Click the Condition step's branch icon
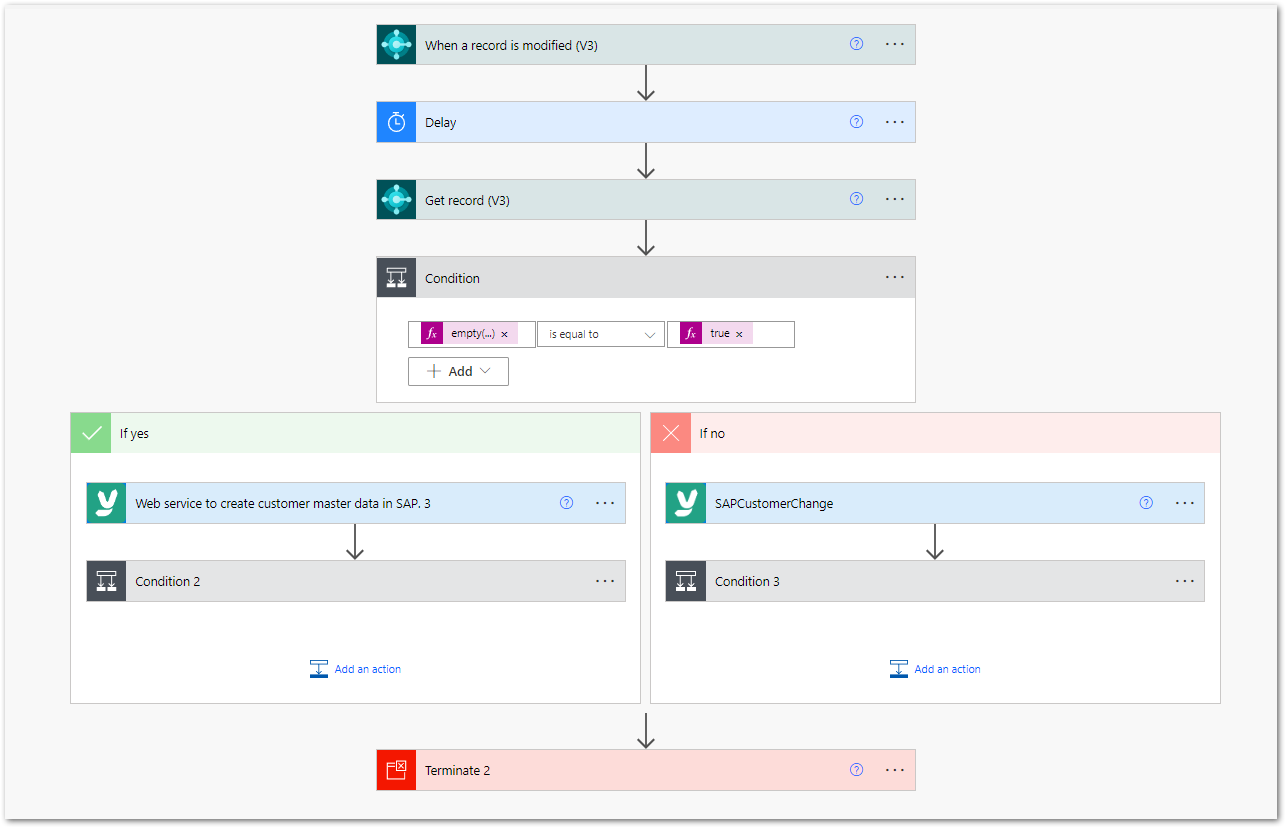The image size is (1286, 828). [x=396, y=277]
